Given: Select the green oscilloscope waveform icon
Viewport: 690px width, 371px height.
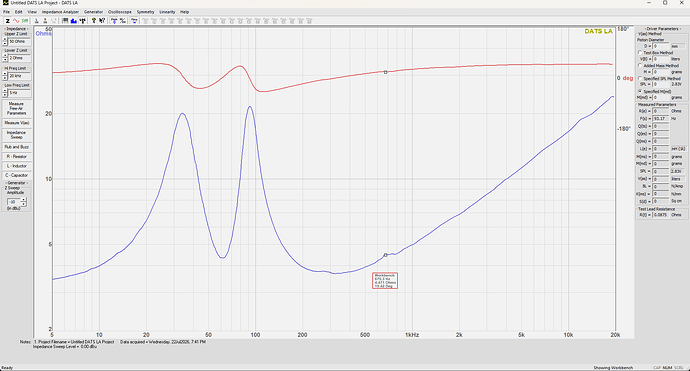Looking at the screenshot, I should pos(25,21).
